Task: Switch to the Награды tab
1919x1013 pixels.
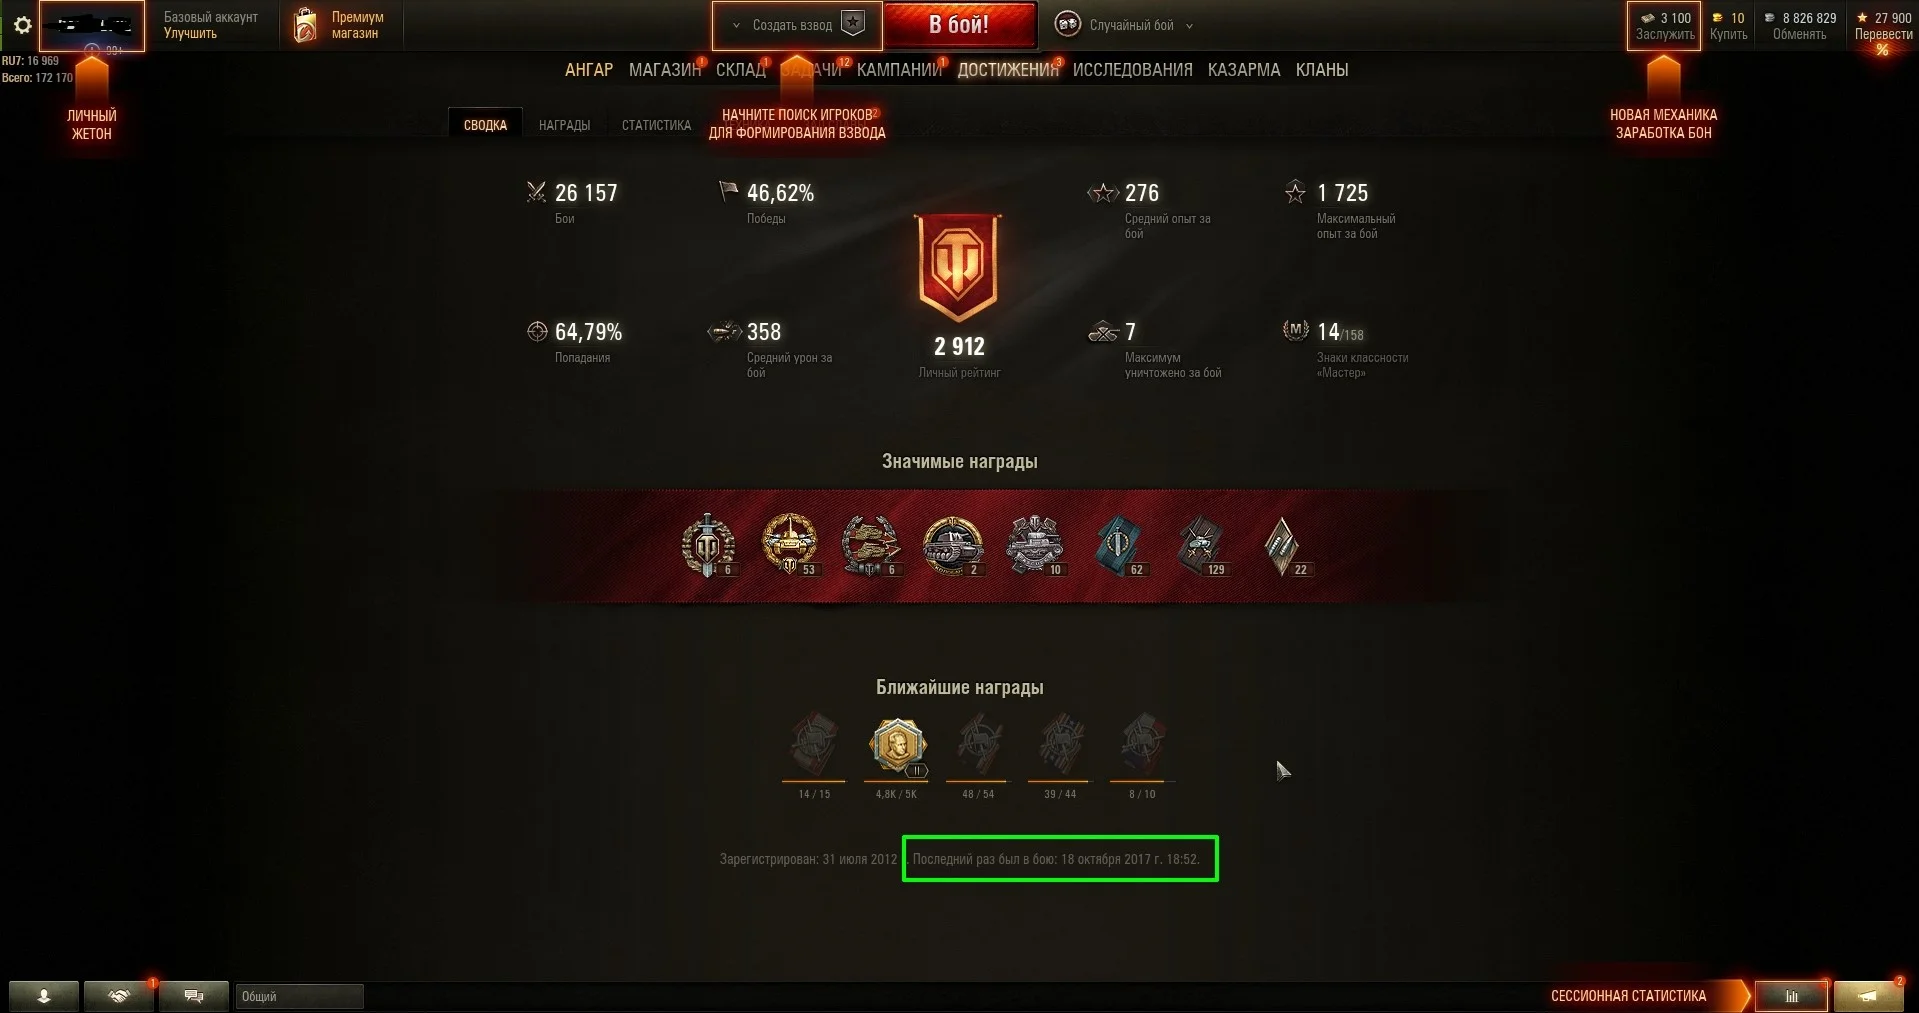Action: (x=564, y=125)
